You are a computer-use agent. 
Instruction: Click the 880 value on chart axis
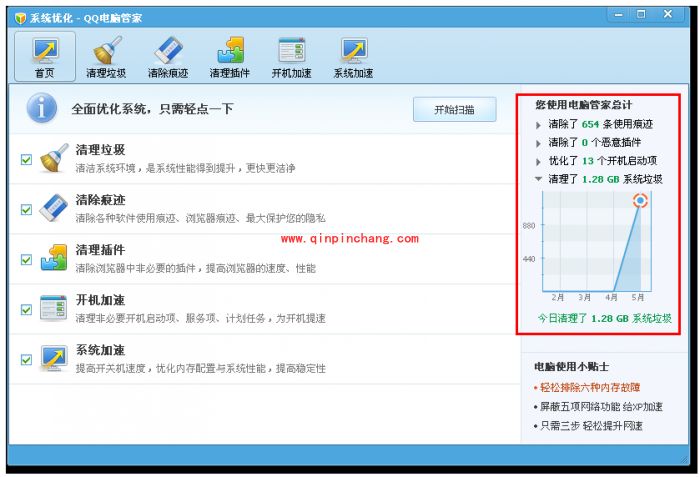pyautogui.click(x=529, y=226)
